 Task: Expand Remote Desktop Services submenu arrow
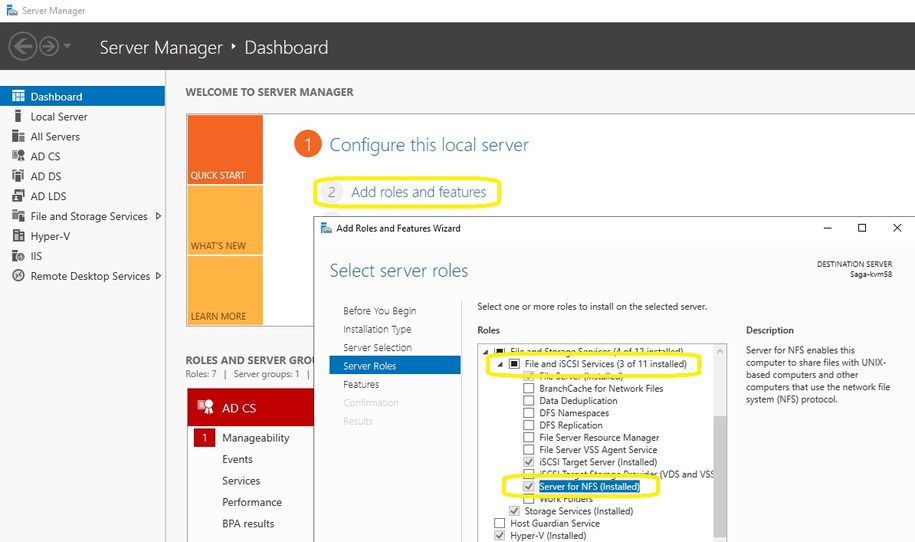click(158, 275)
